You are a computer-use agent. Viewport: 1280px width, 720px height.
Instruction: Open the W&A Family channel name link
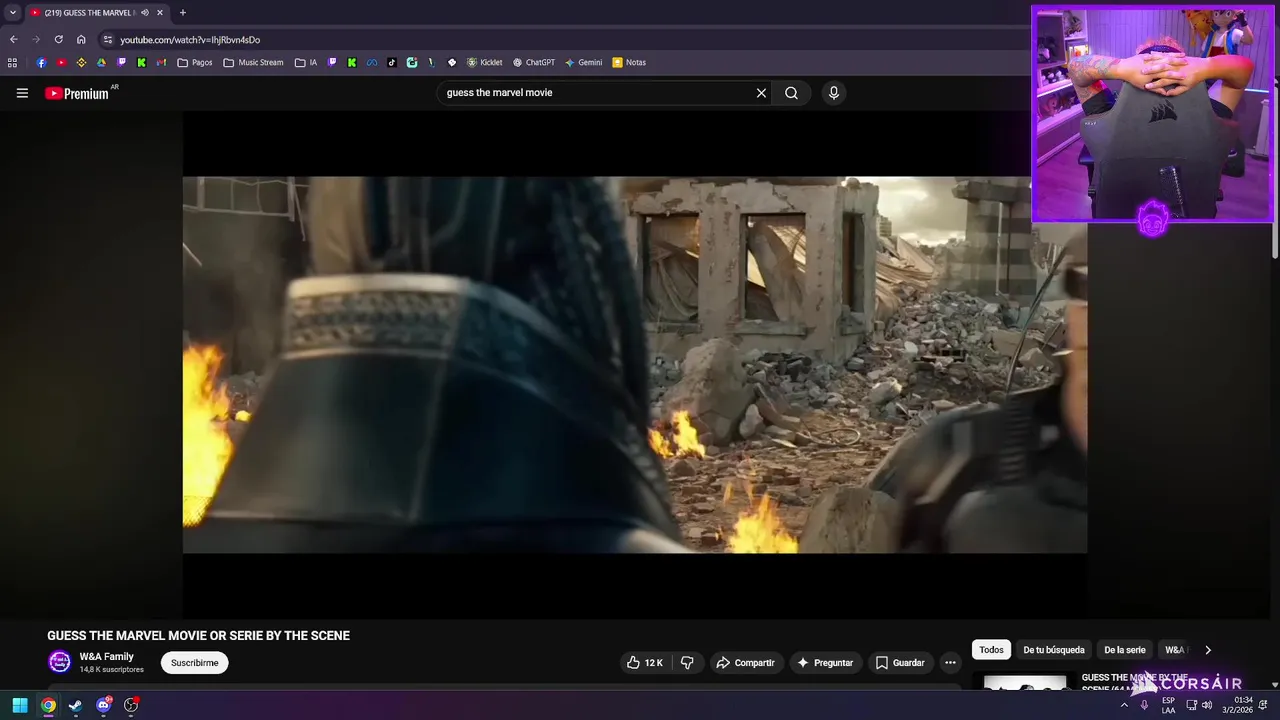click(106, 657)
